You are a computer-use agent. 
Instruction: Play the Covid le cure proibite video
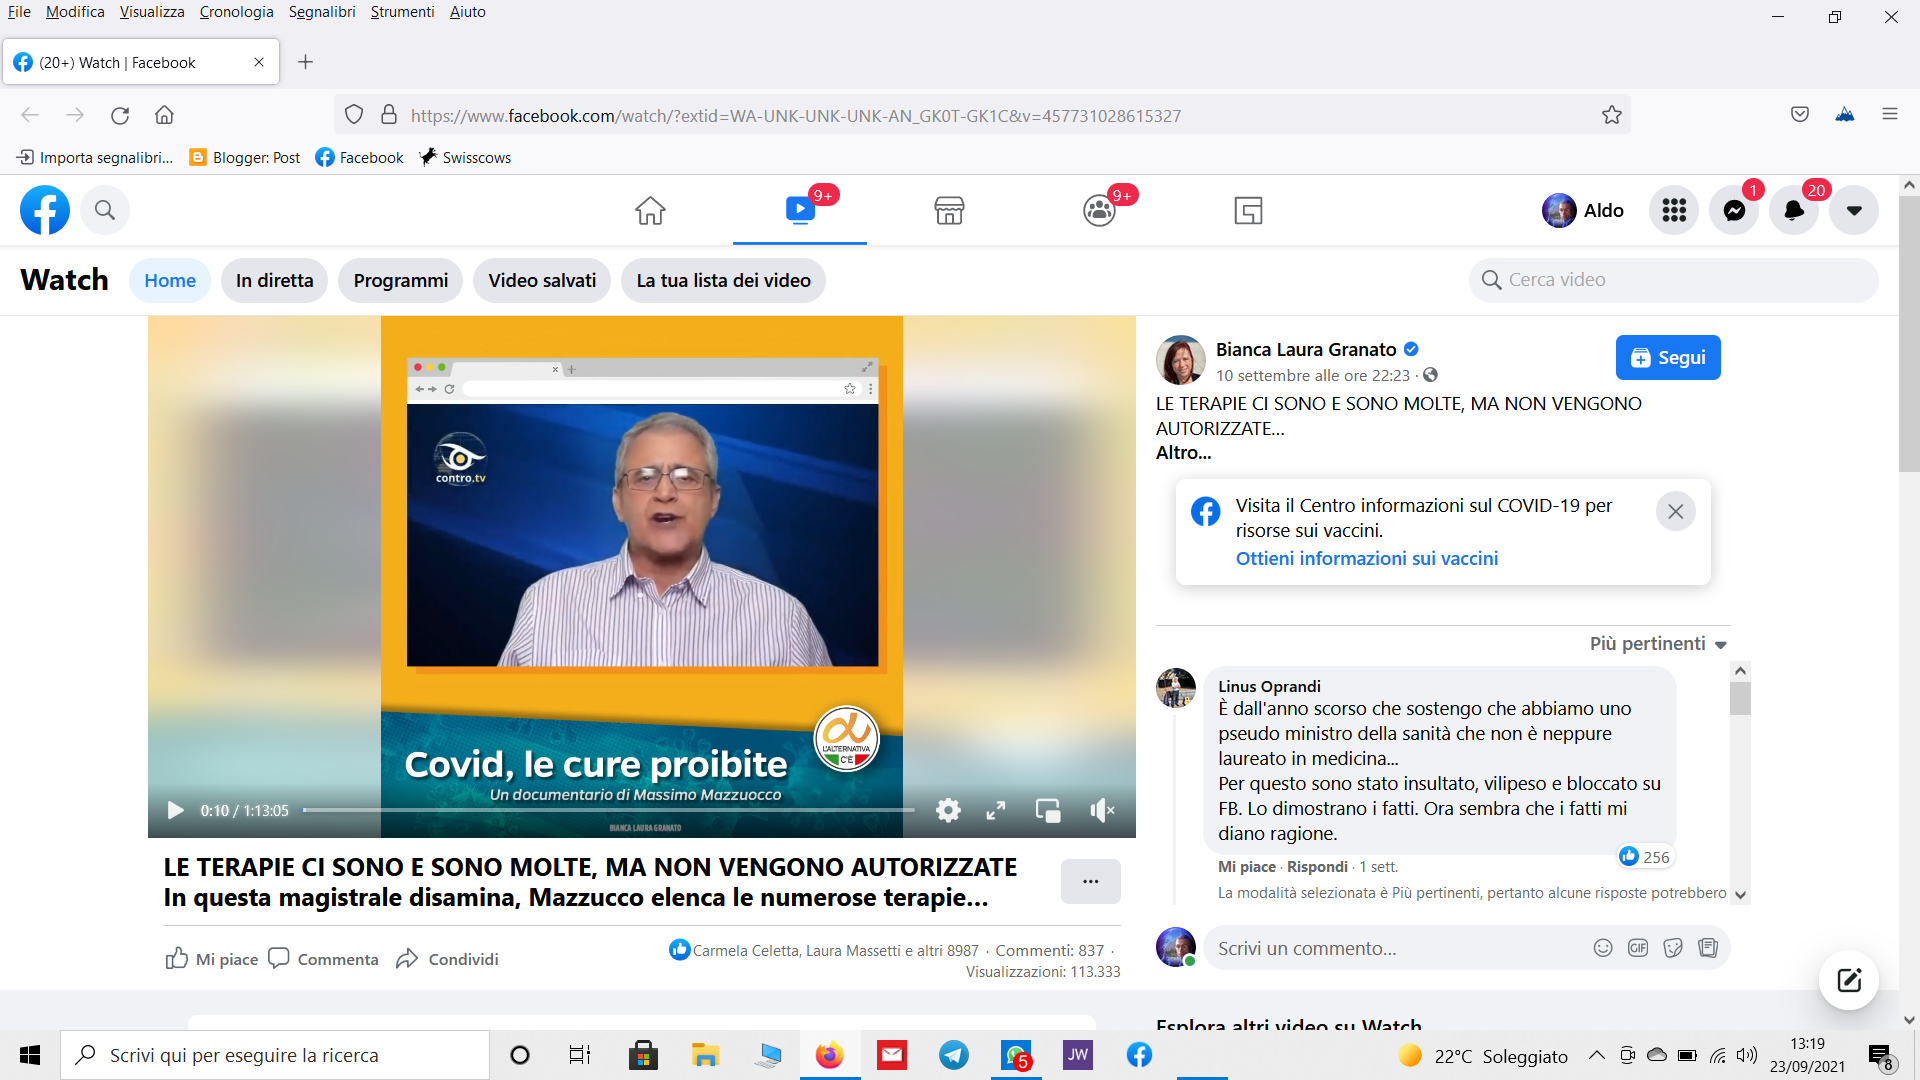(175, 810)
